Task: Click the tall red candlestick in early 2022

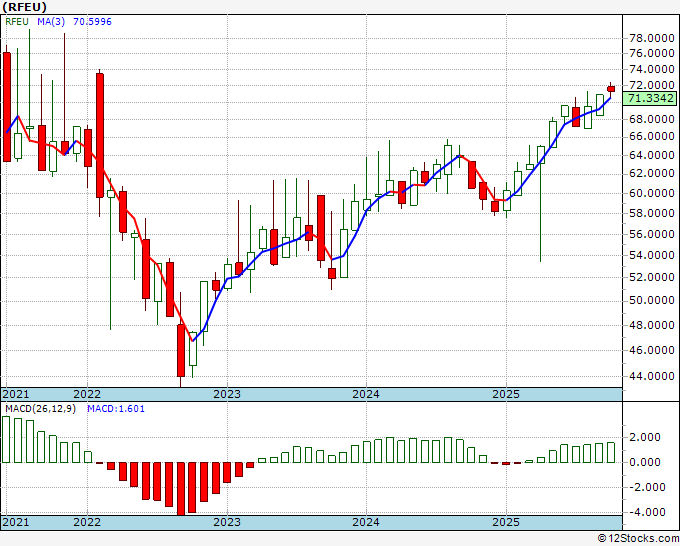Action: [x=100, y=135]
